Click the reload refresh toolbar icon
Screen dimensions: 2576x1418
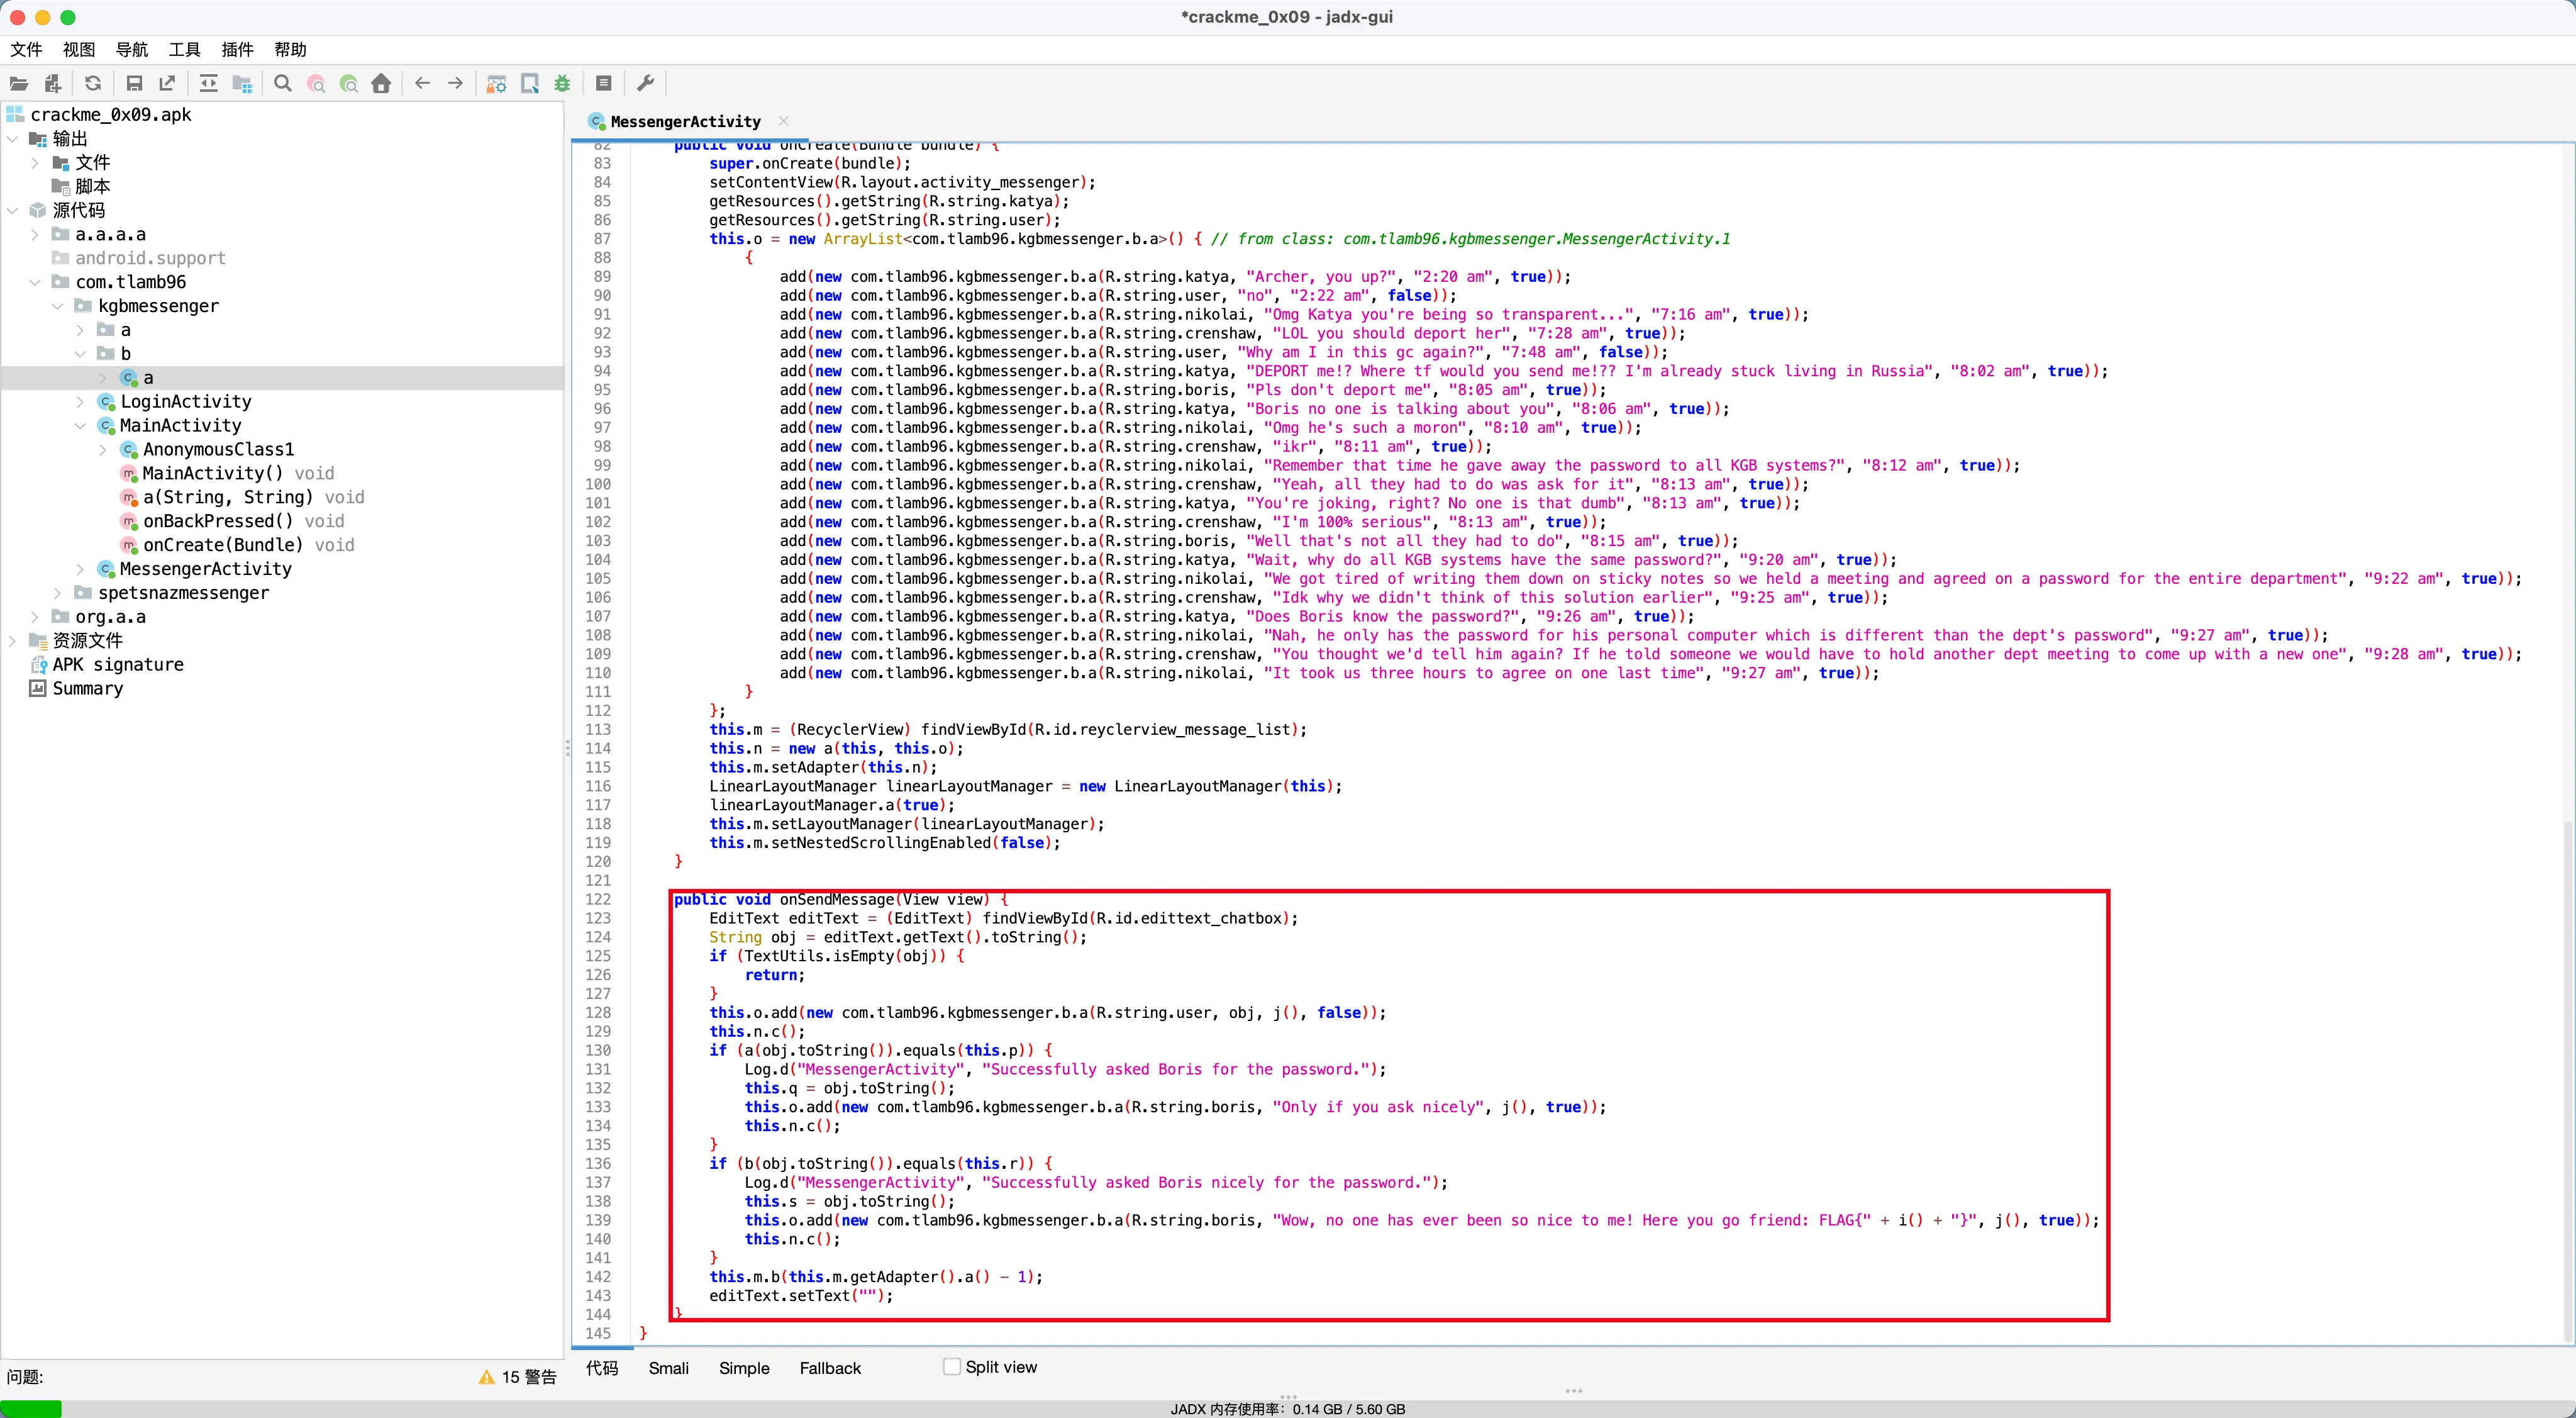click(93, 84)
